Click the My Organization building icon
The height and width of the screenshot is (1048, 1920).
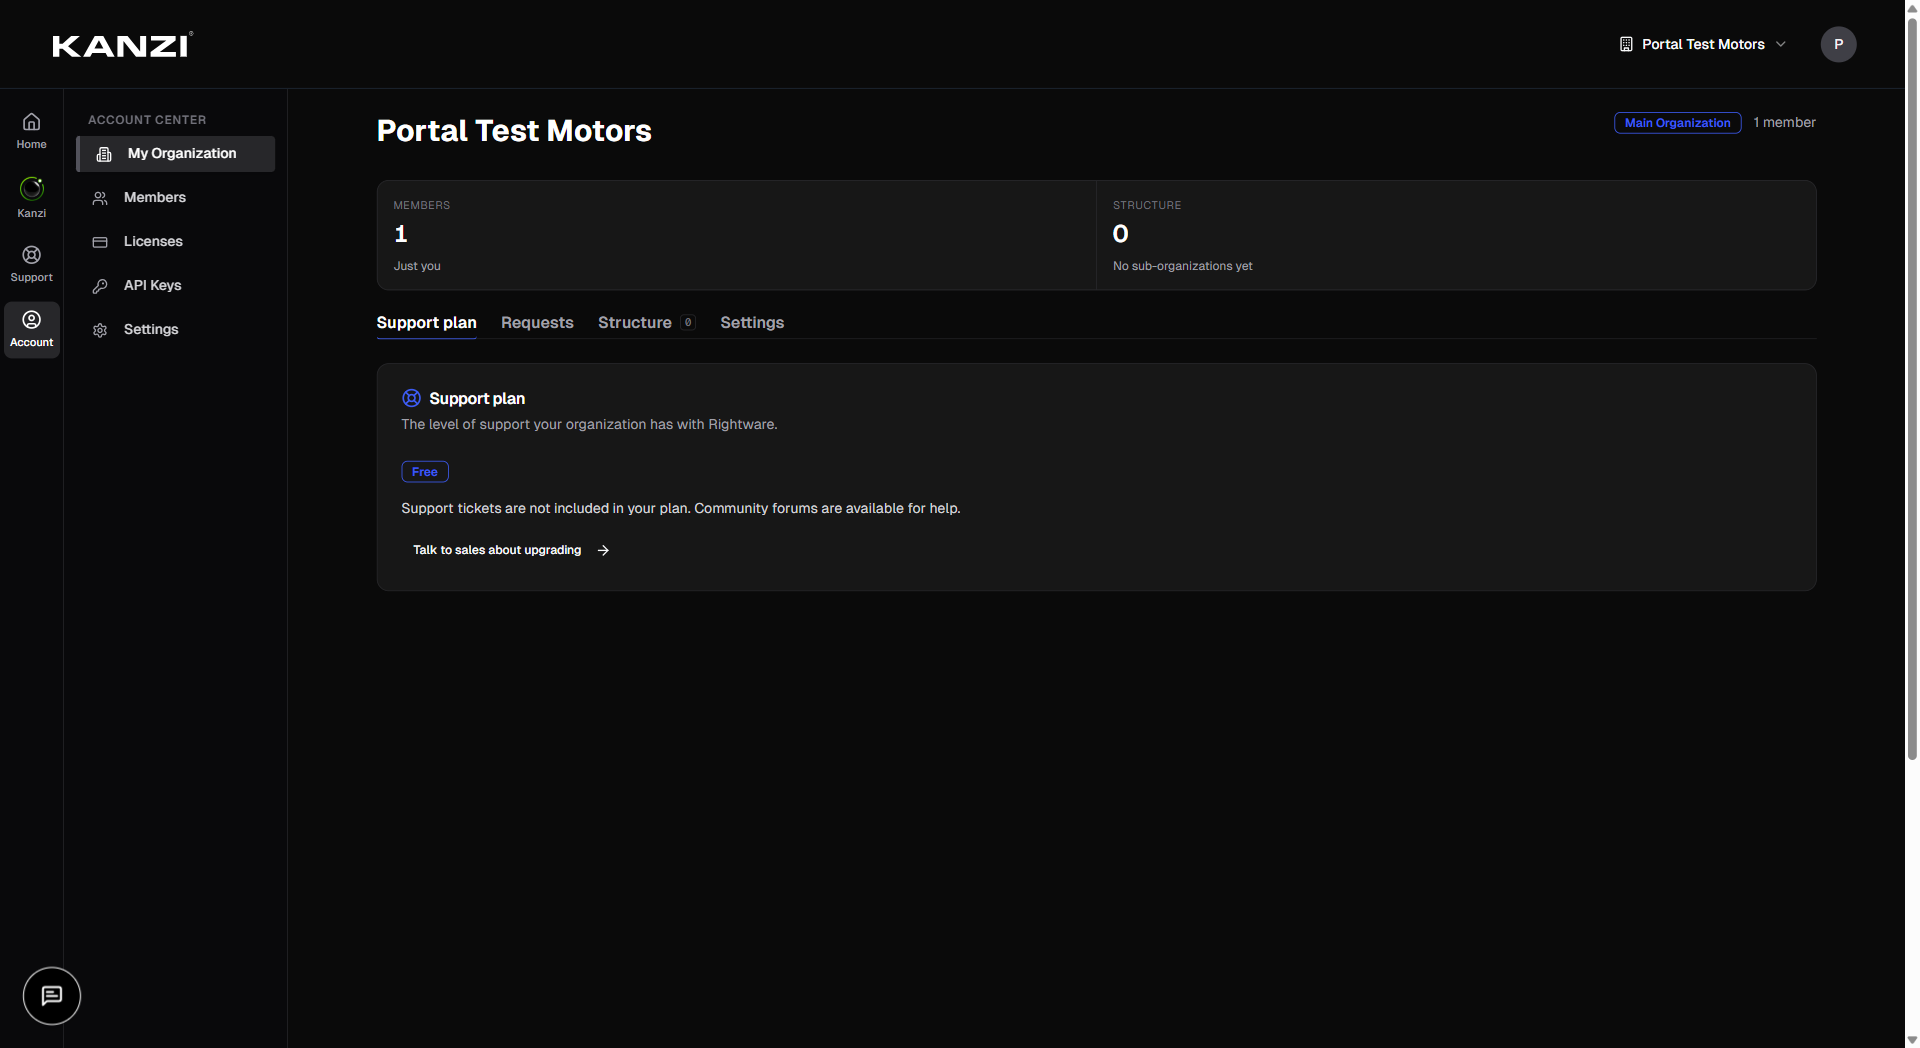tap(104, 154)
